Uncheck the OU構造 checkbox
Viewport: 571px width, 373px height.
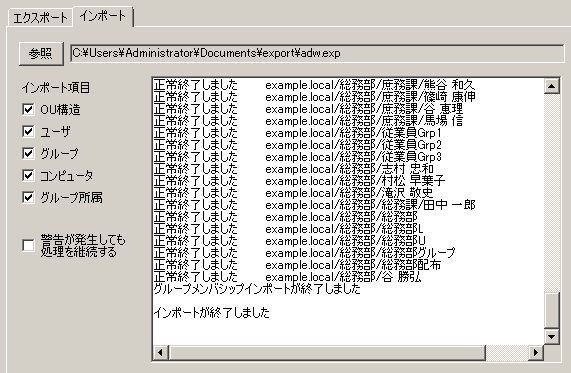coord(28,109)
